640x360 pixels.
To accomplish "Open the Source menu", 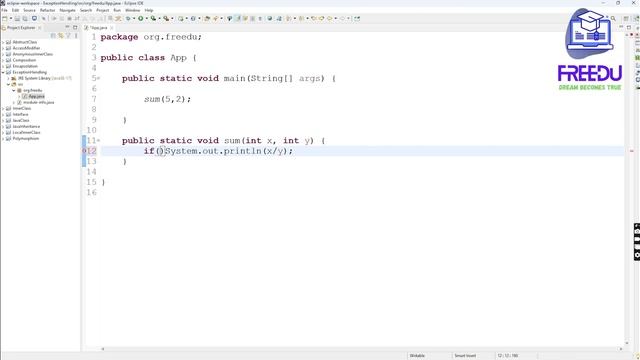I will [29, 10].
